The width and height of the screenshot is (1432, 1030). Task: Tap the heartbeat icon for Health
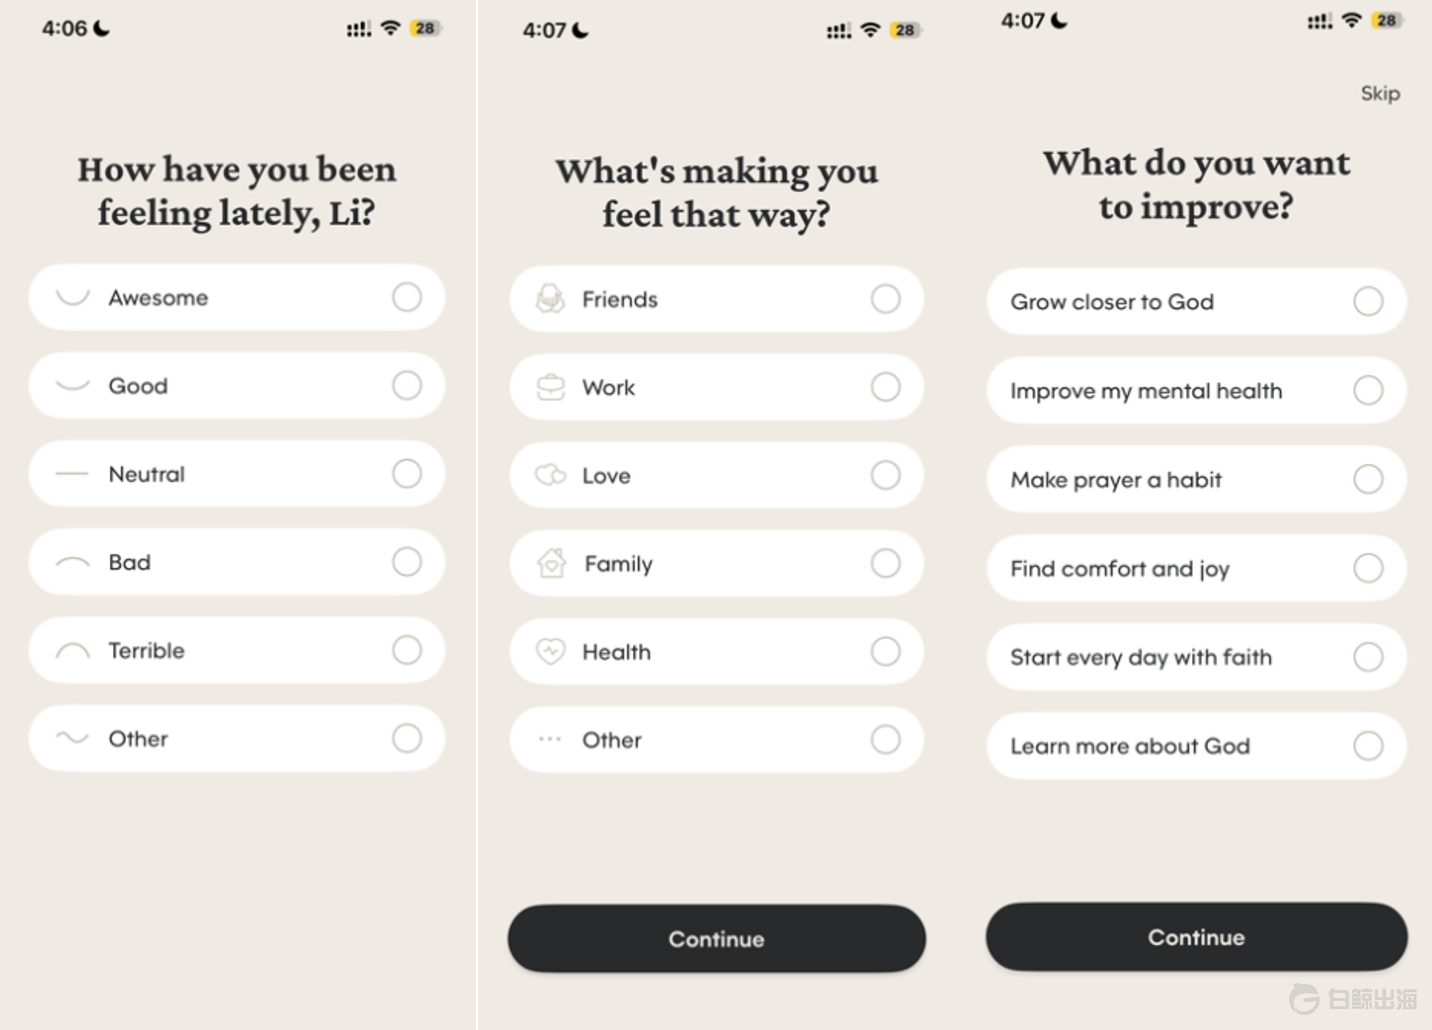click(x=550, y=652)
